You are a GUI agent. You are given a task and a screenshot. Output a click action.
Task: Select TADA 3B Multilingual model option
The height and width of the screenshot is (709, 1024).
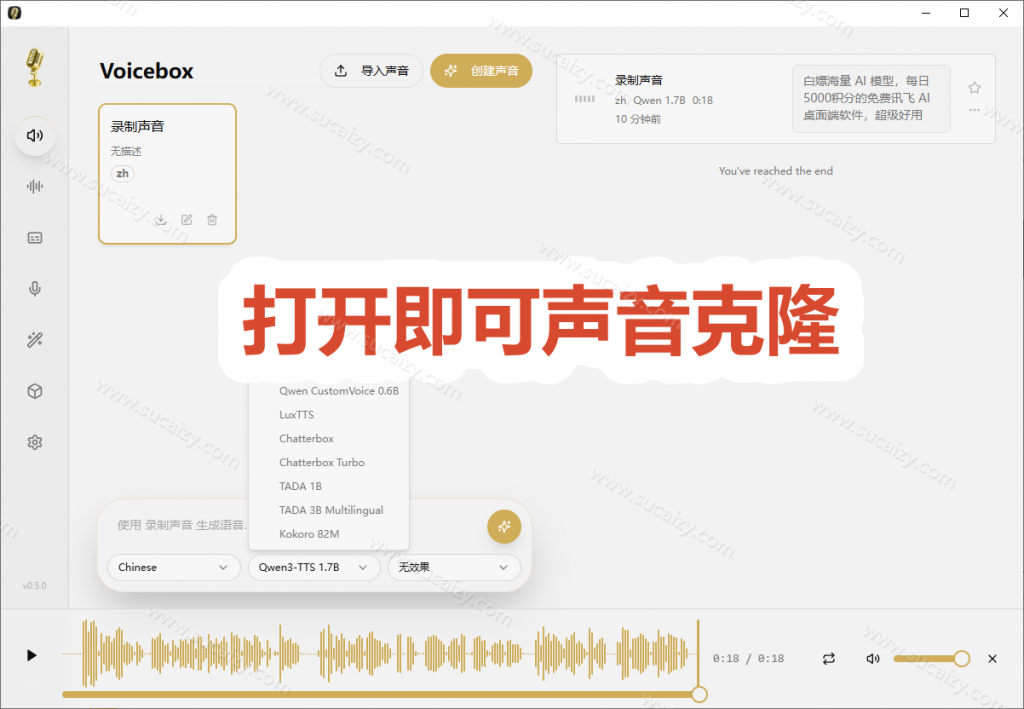tap(329, 510)
